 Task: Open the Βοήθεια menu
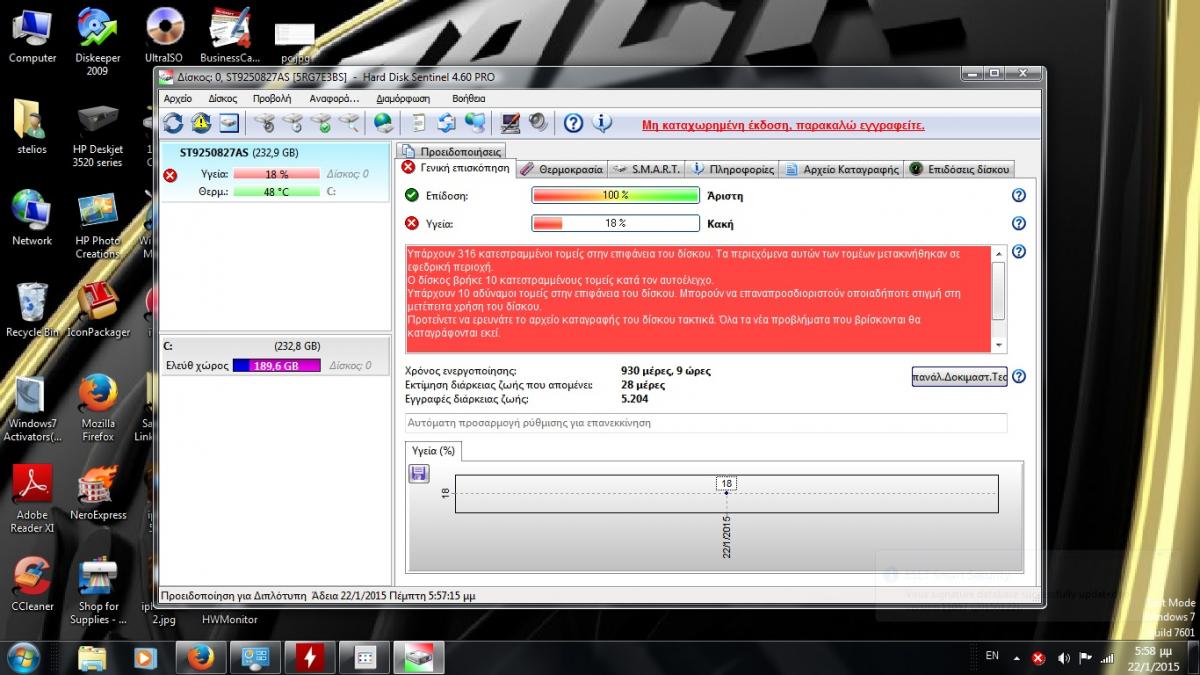point(469,98)
